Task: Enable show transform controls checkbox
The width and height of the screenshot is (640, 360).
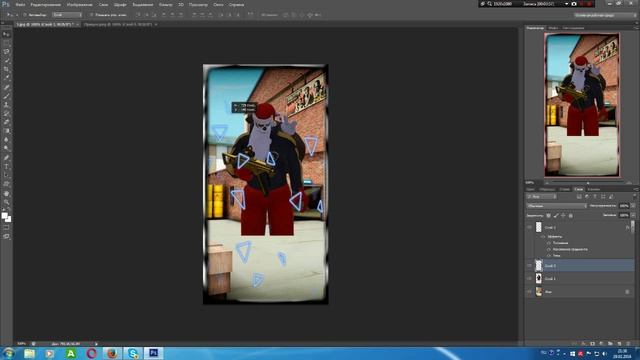Action: pyautogui.click(x=91, y=15)
